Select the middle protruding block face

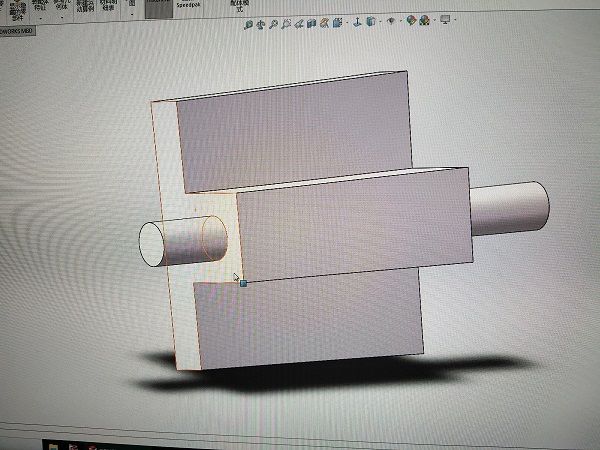[350, 225]
